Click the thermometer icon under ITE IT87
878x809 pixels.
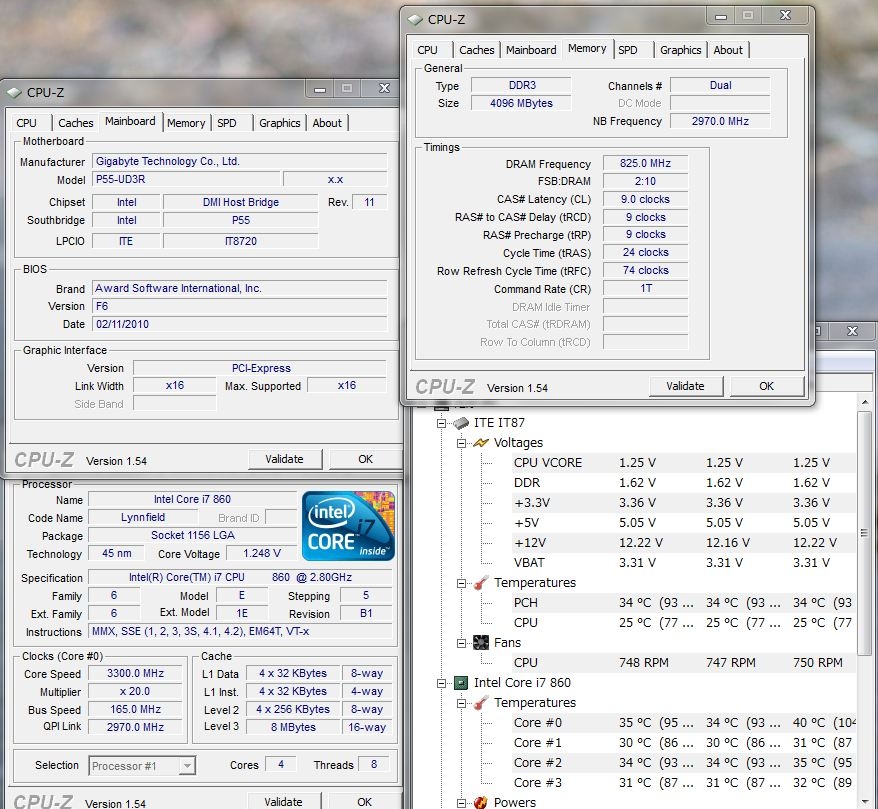point(480,583)
